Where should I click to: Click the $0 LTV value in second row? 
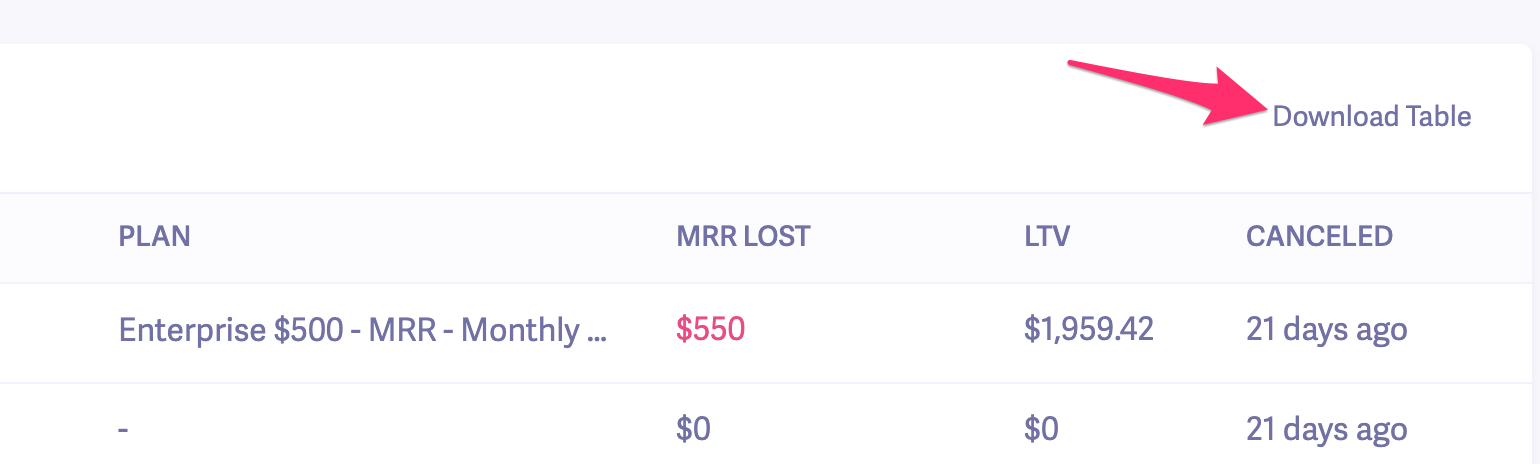tap(1041, 430)
